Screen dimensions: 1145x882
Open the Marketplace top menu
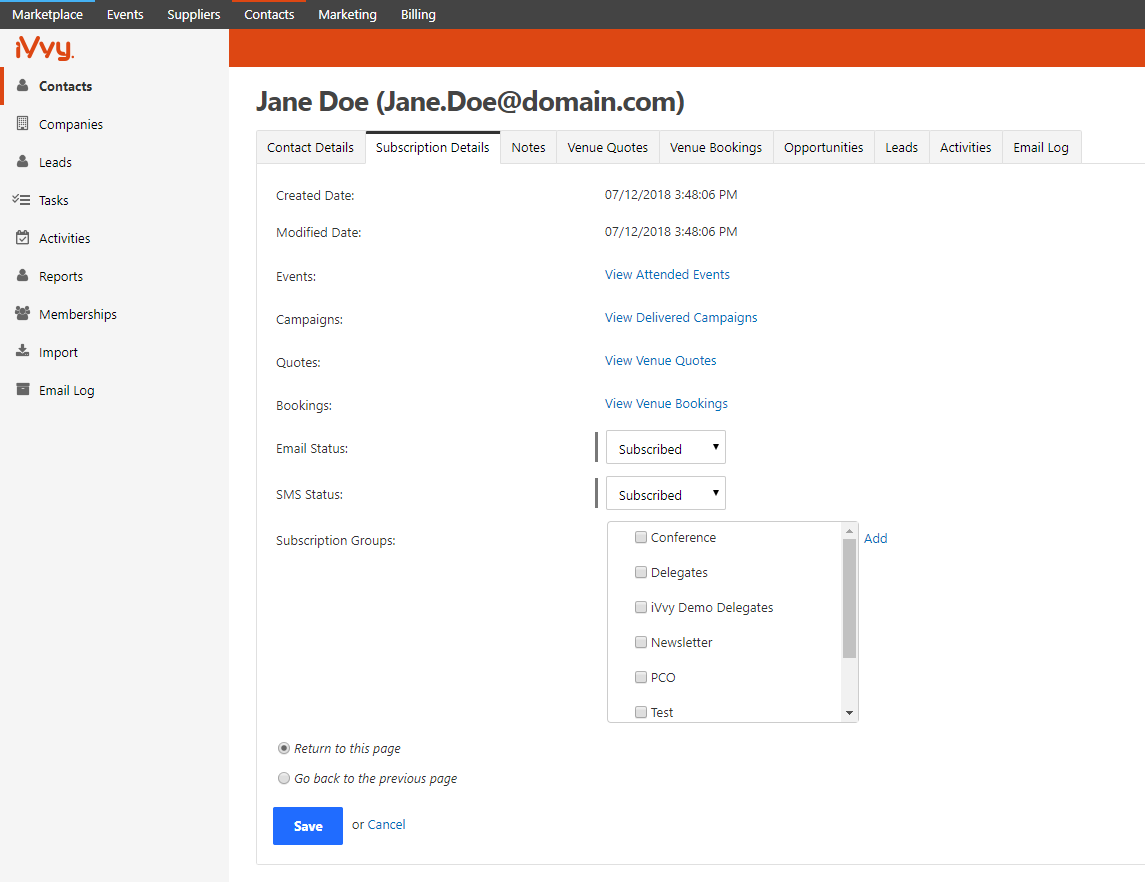point(47,15)
